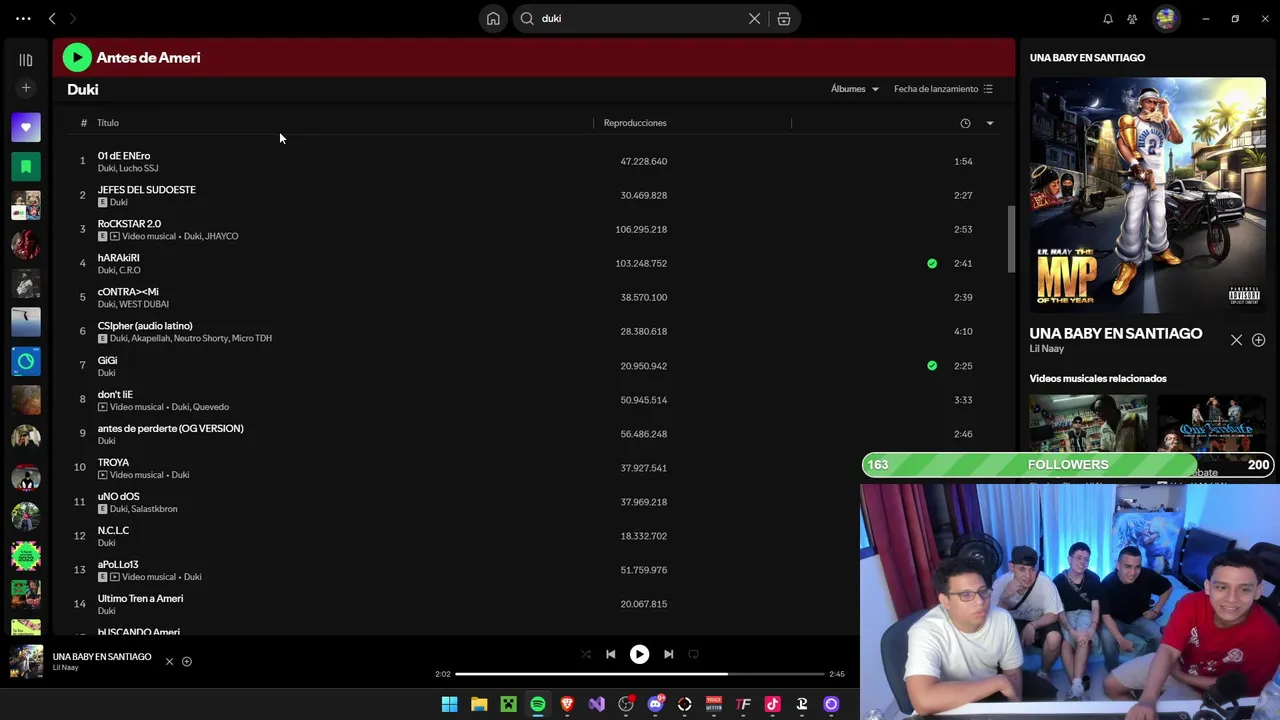
Task: Open the Liked Songs playlist
Action: point(26,127)
